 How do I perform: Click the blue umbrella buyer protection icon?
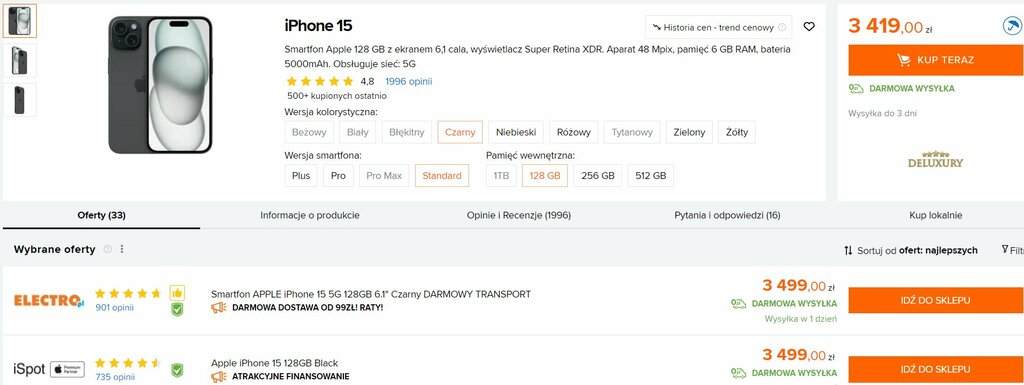point(1012,27)
